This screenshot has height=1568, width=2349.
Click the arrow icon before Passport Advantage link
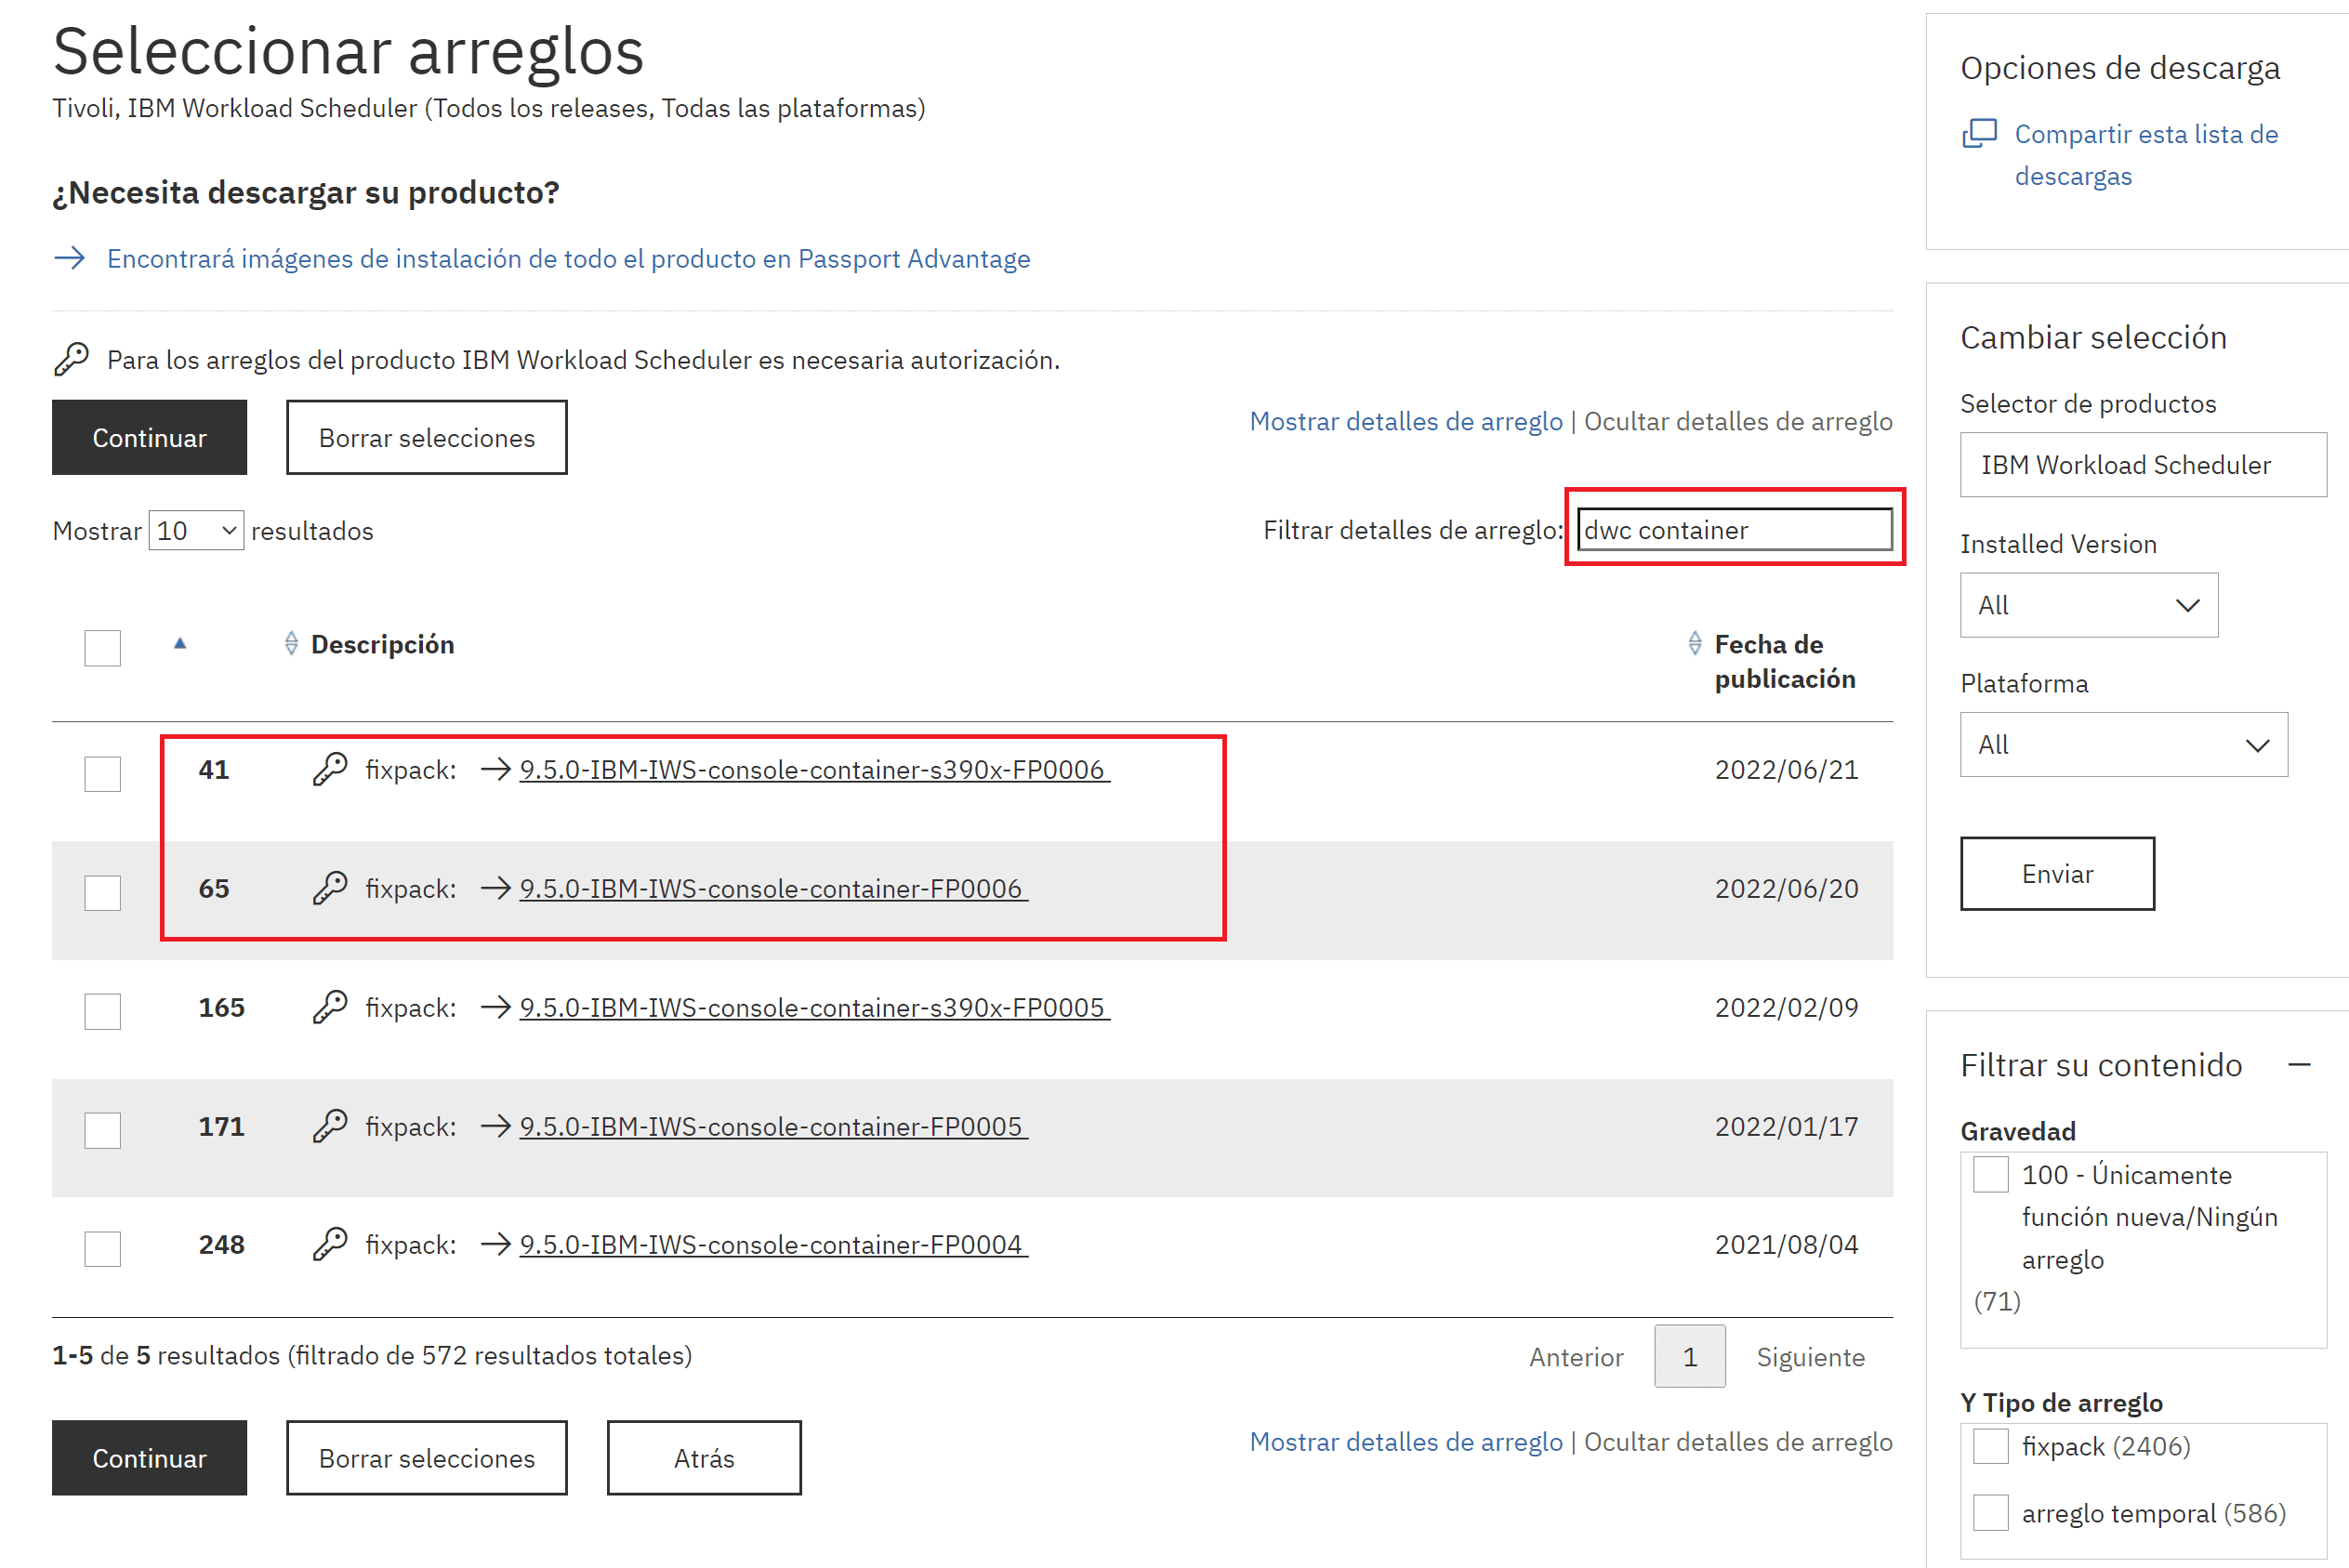coord(69,259)
